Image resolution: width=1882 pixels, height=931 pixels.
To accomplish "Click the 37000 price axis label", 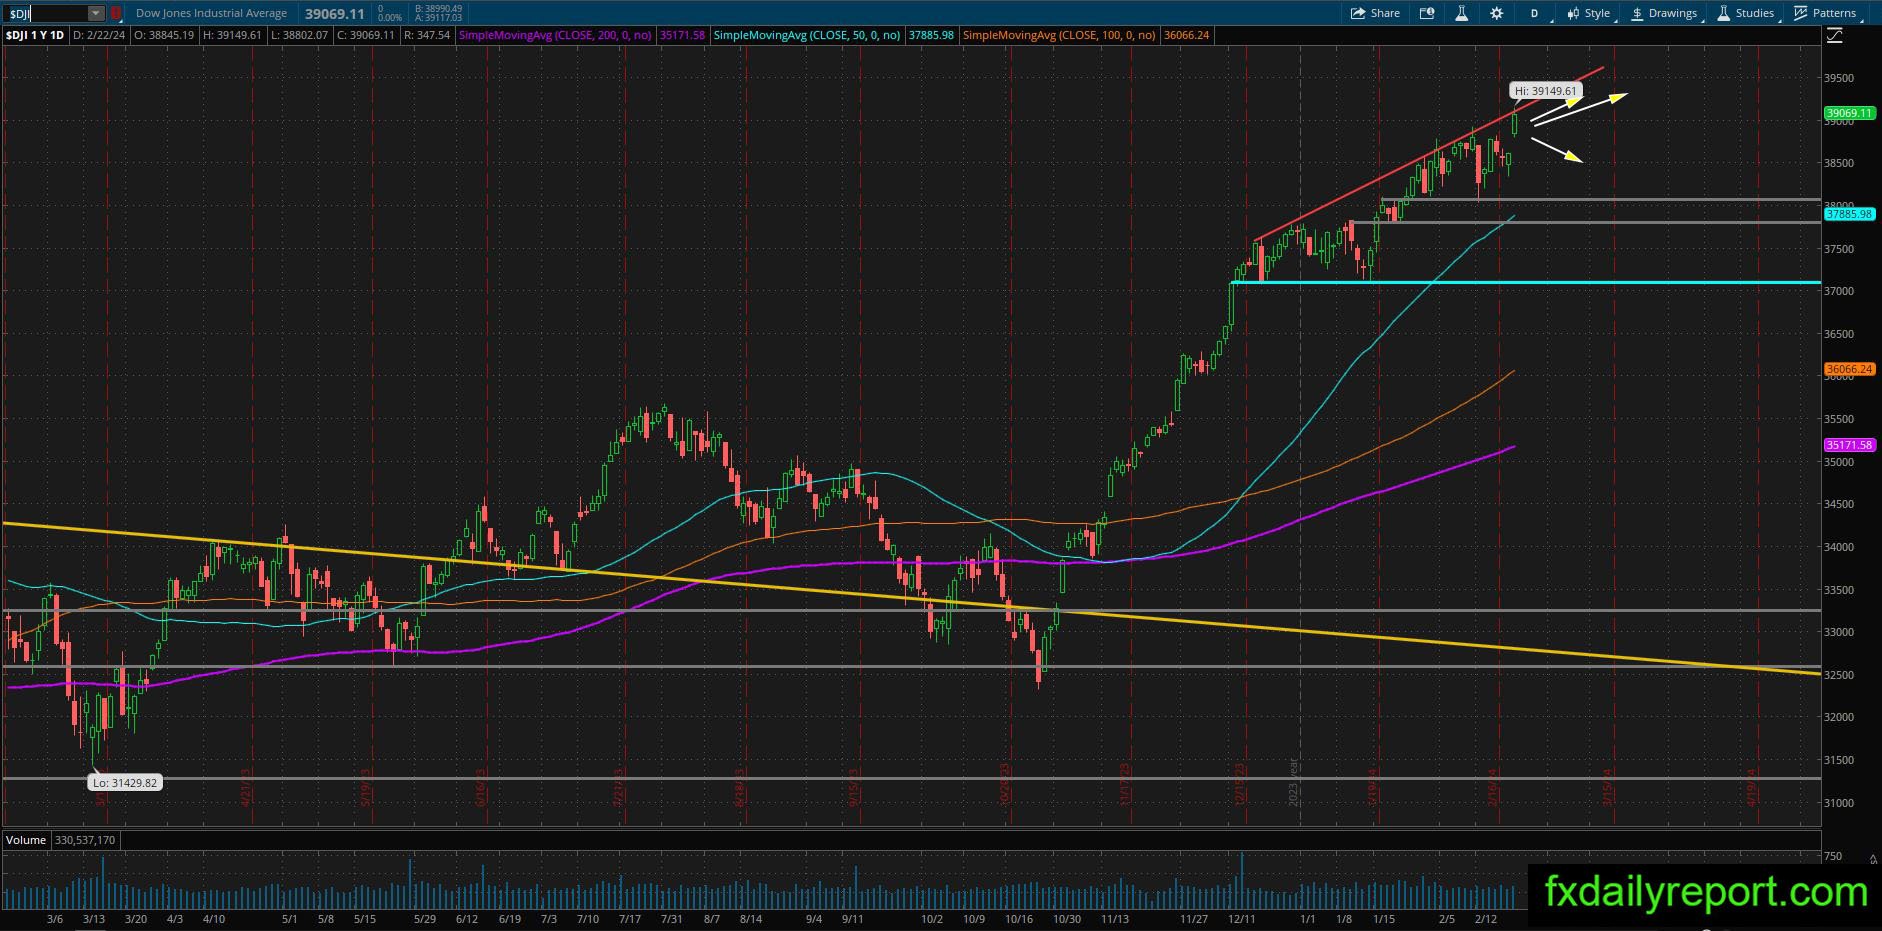I will pos(1840,291).
